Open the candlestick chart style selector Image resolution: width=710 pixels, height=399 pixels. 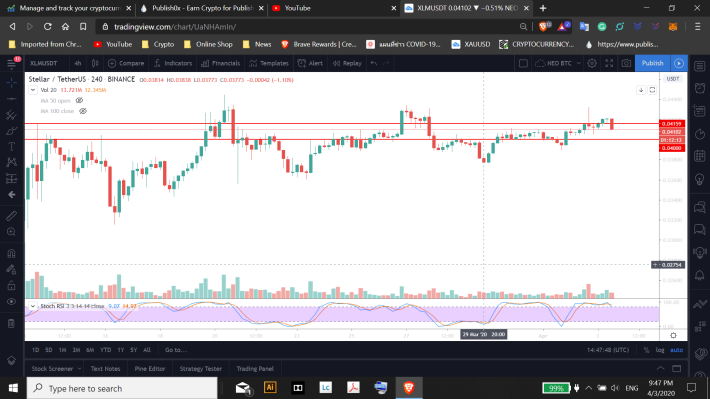[x=95, y=63]
